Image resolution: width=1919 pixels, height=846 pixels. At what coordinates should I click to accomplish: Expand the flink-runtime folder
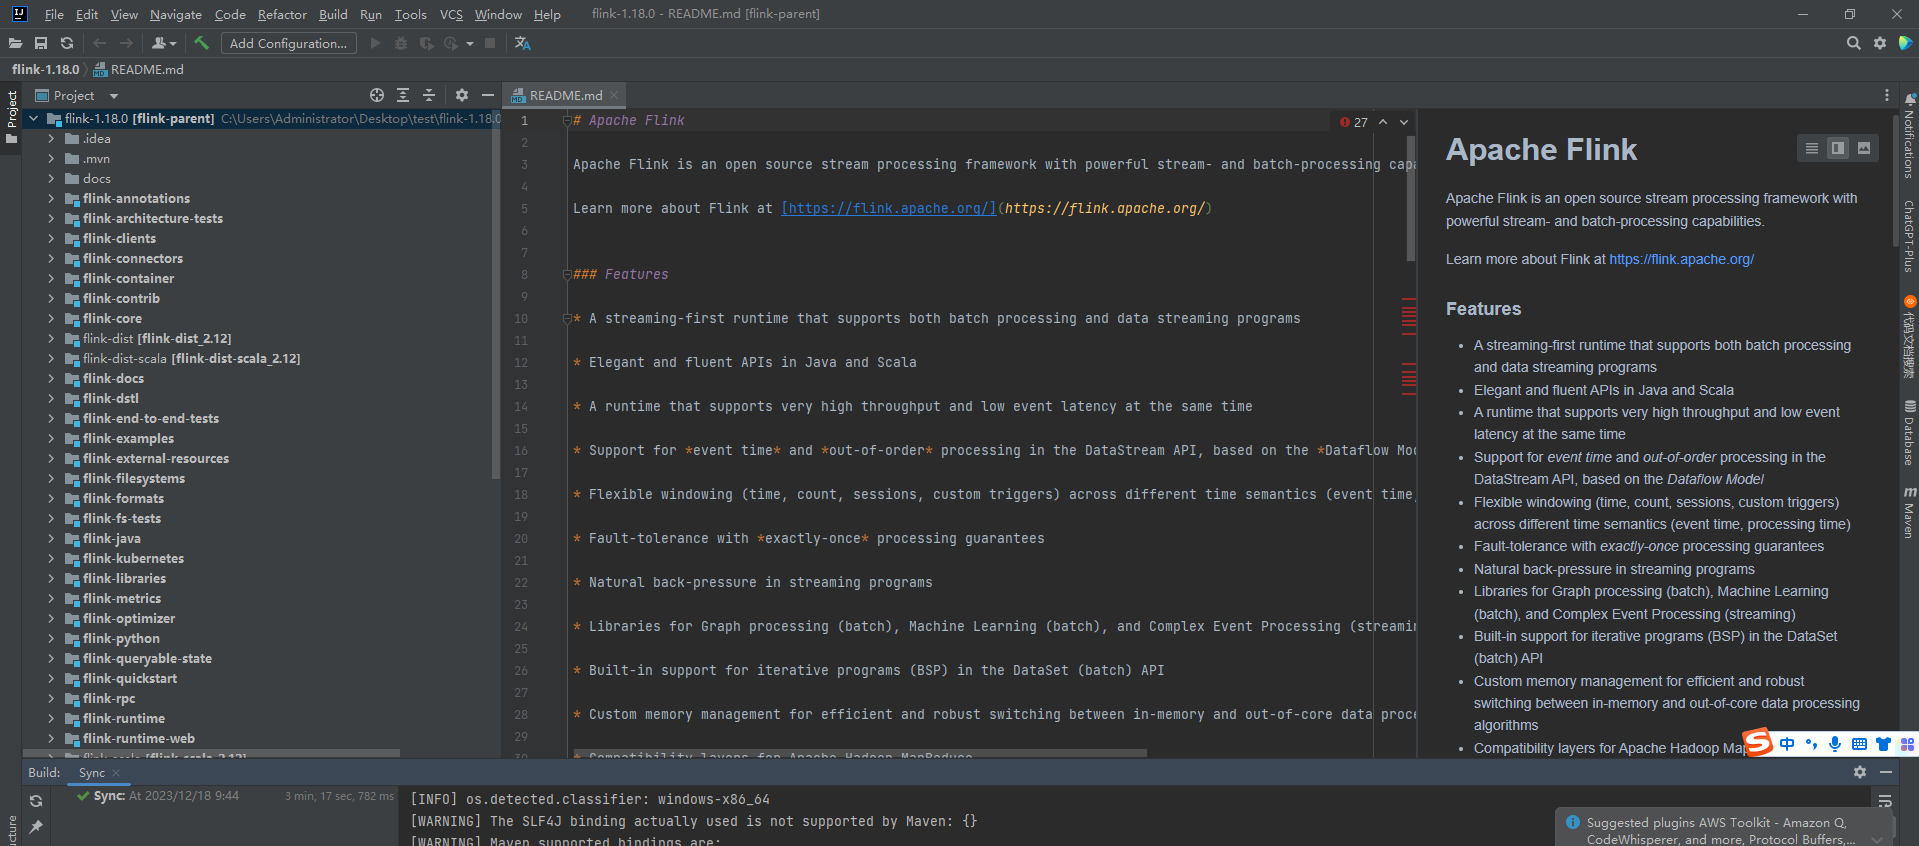(x=51, y=719)
